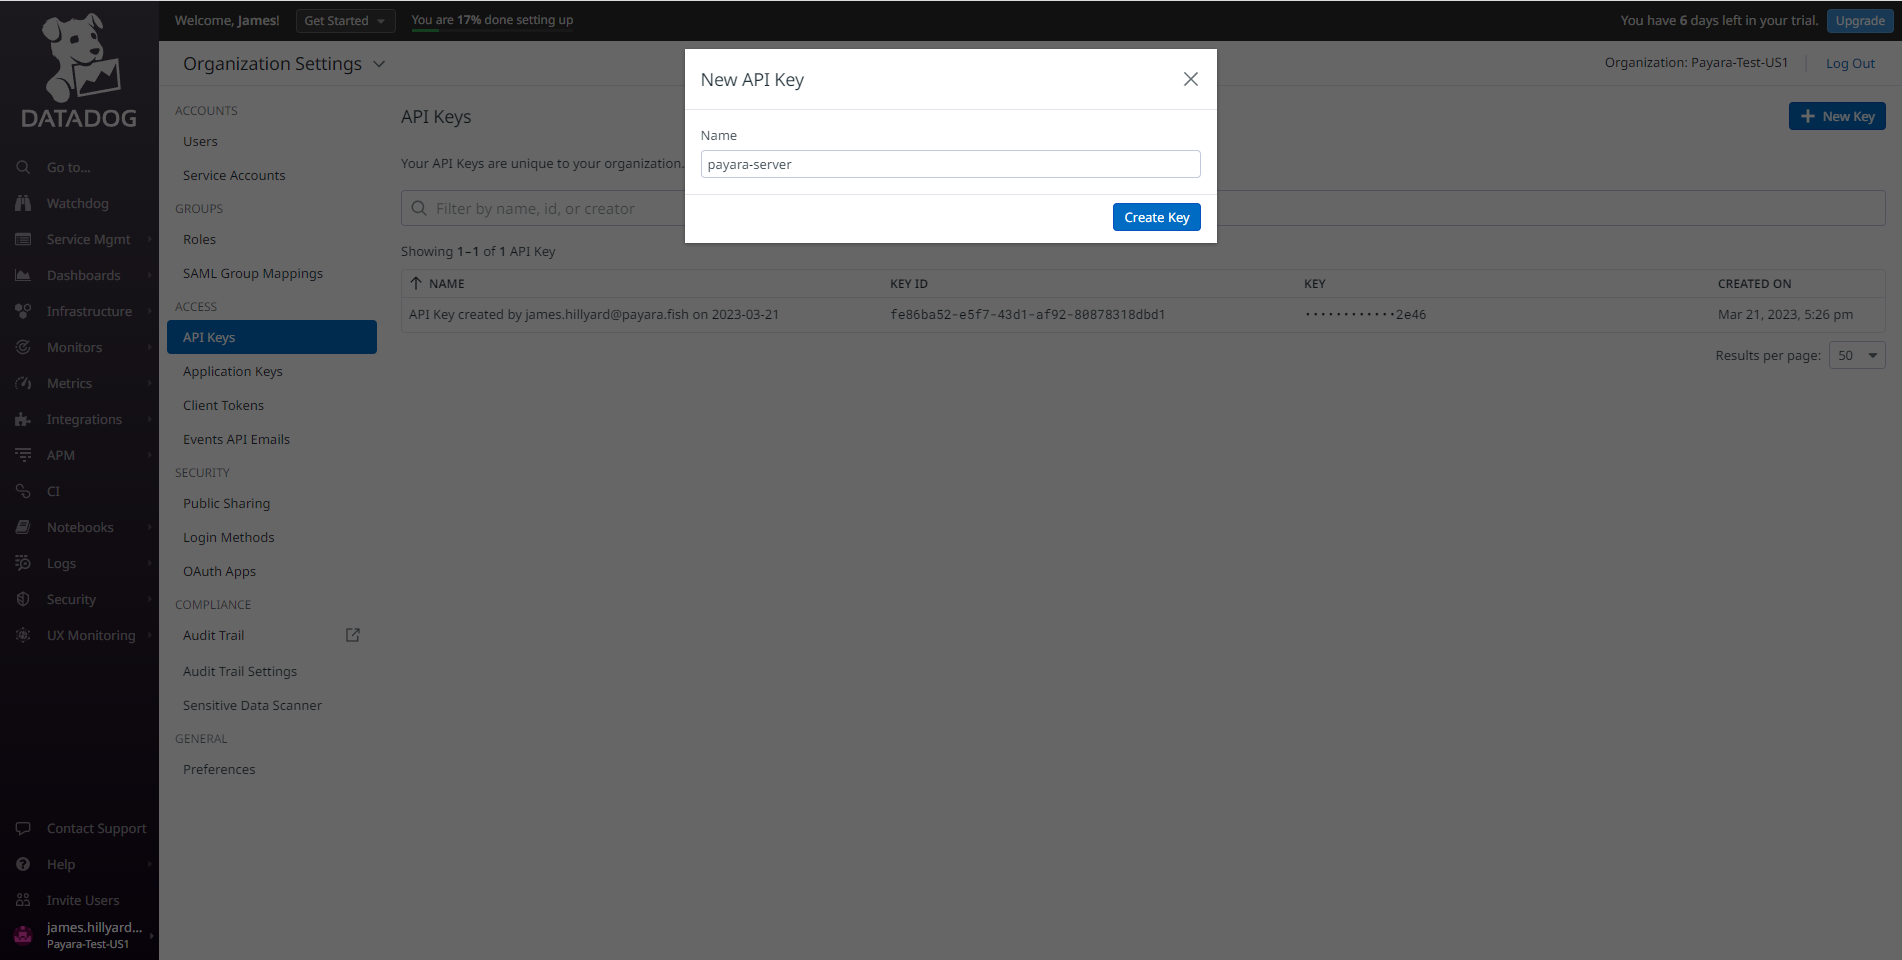Screen dimensions: 1902x960
Task: Click the Monitors sidebar icon
Action: pos(24,347)
